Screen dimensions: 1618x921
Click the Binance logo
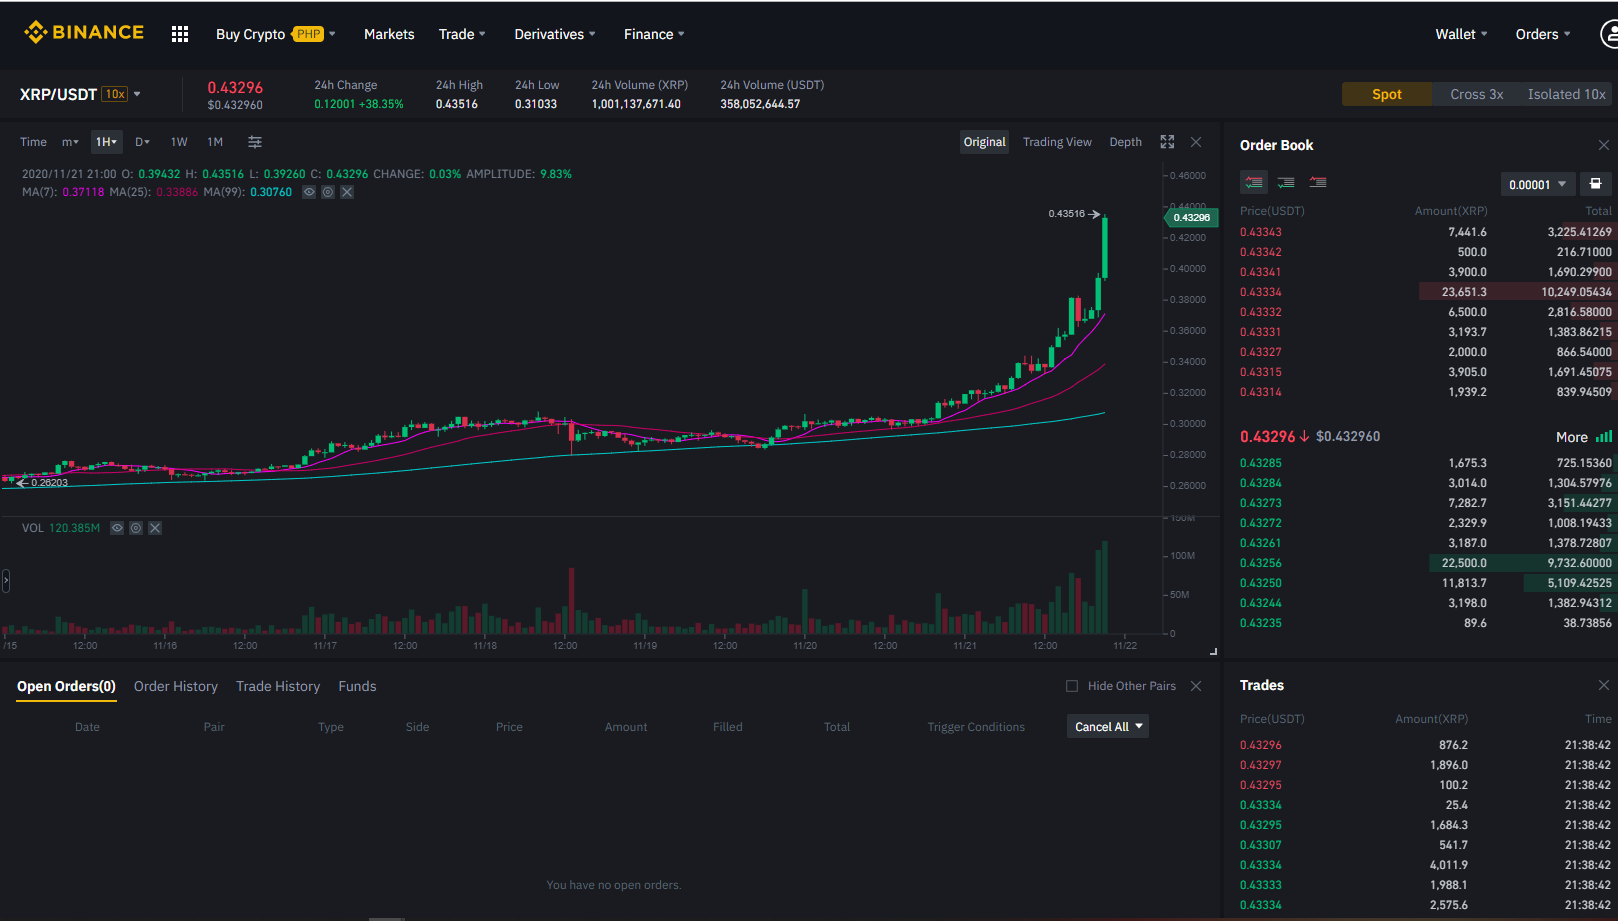[x=84, y=33]
